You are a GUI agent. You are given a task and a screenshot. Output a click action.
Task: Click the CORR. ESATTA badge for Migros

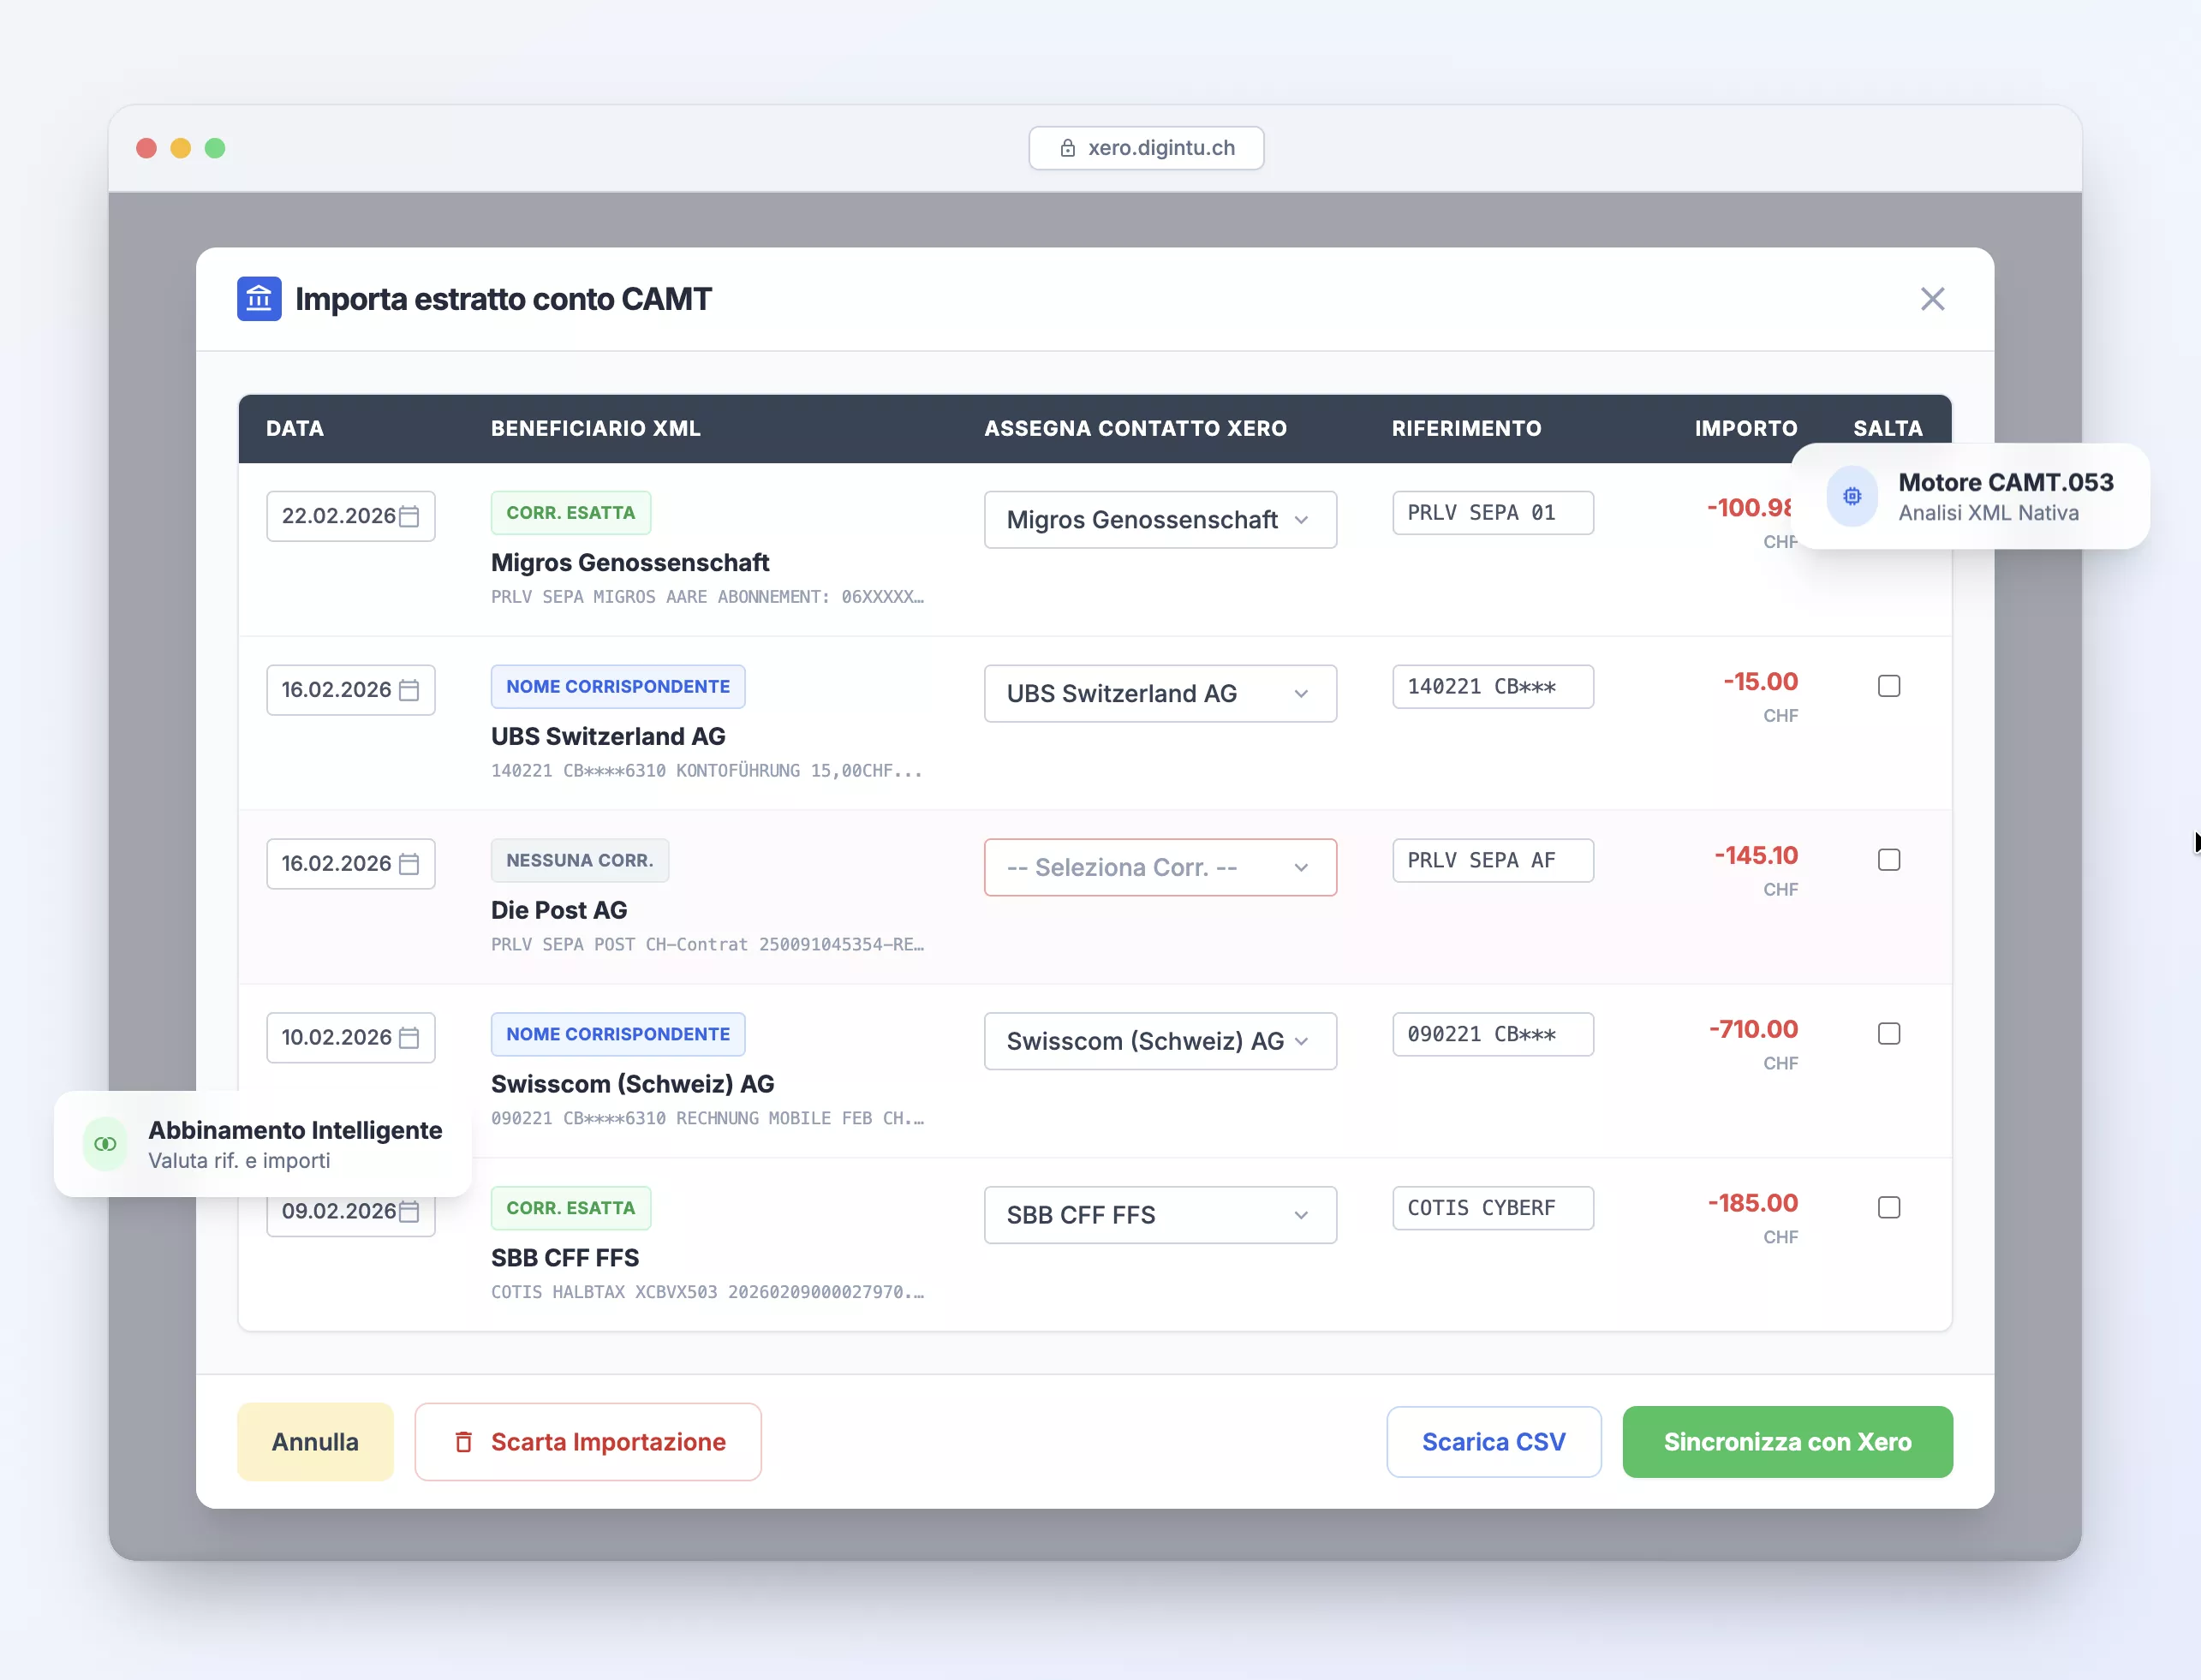(571, 513)
